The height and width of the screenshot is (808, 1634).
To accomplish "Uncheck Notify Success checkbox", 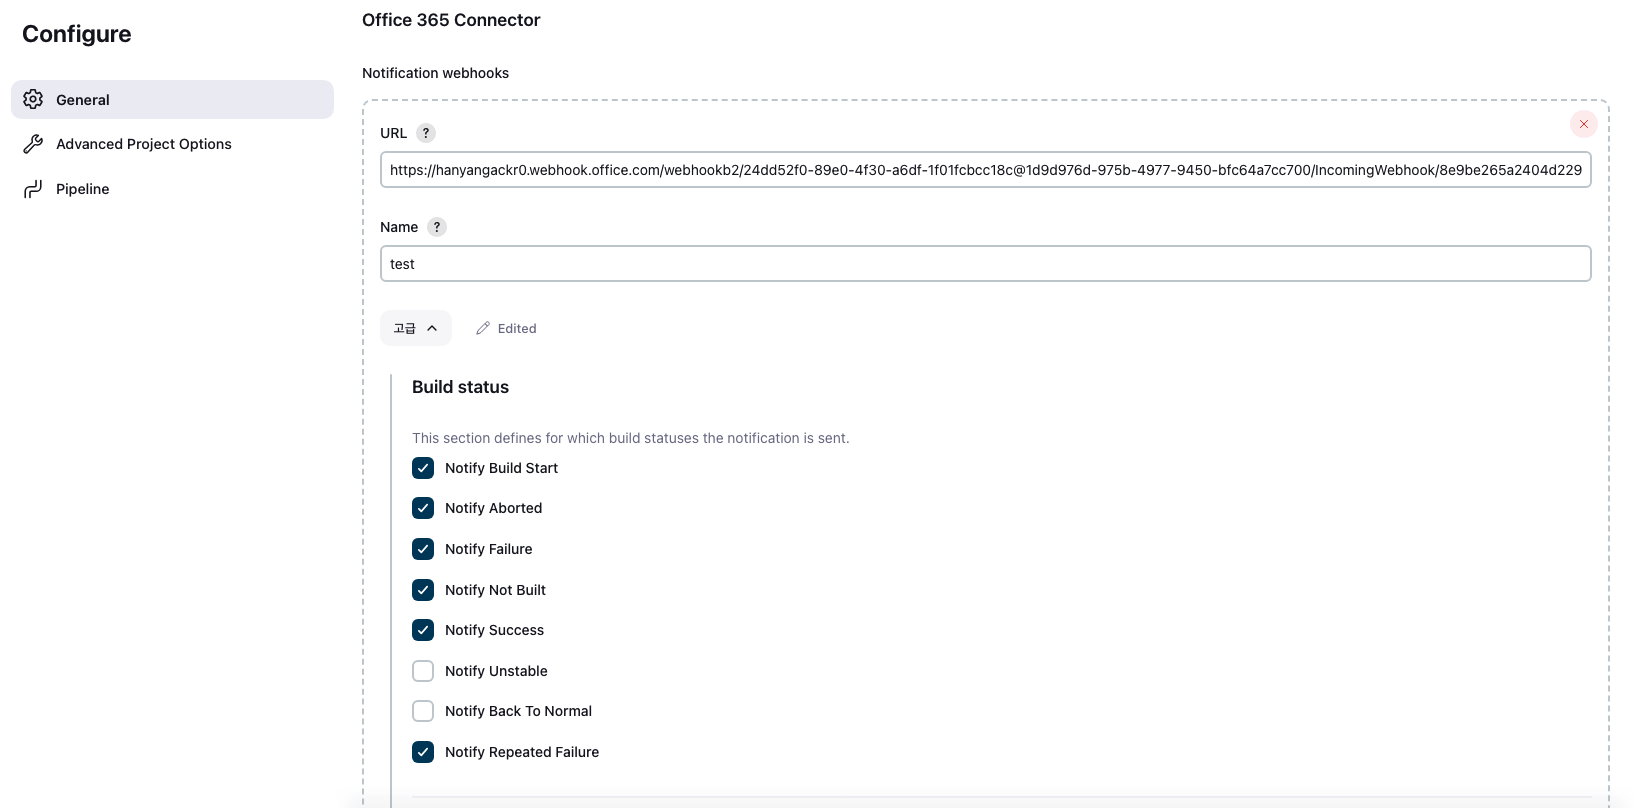I will 423,630.
